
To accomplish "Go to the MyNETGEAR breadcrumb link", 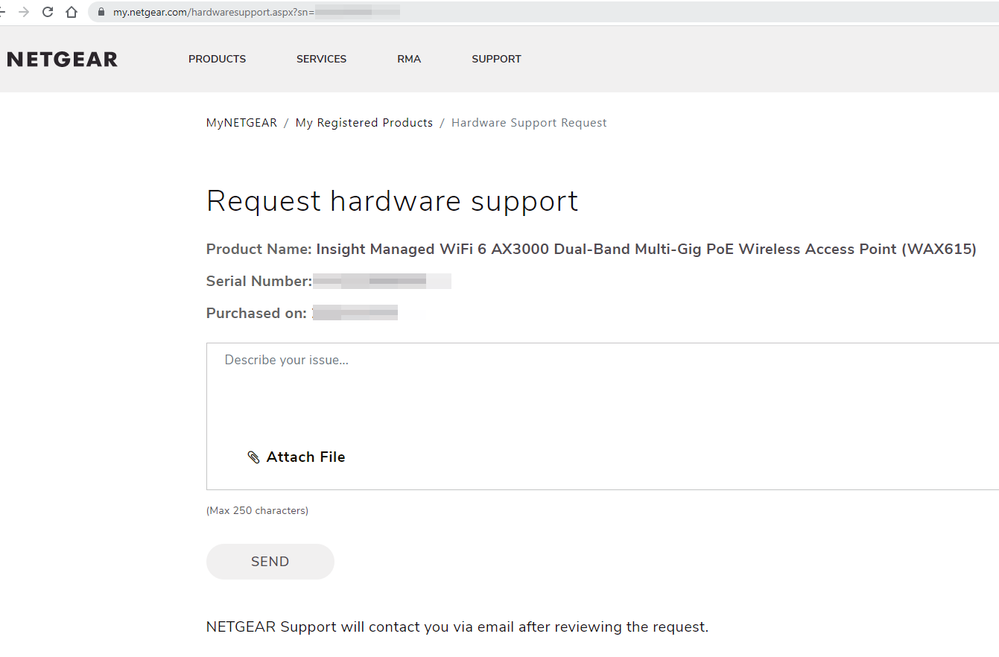I will 241,123.
